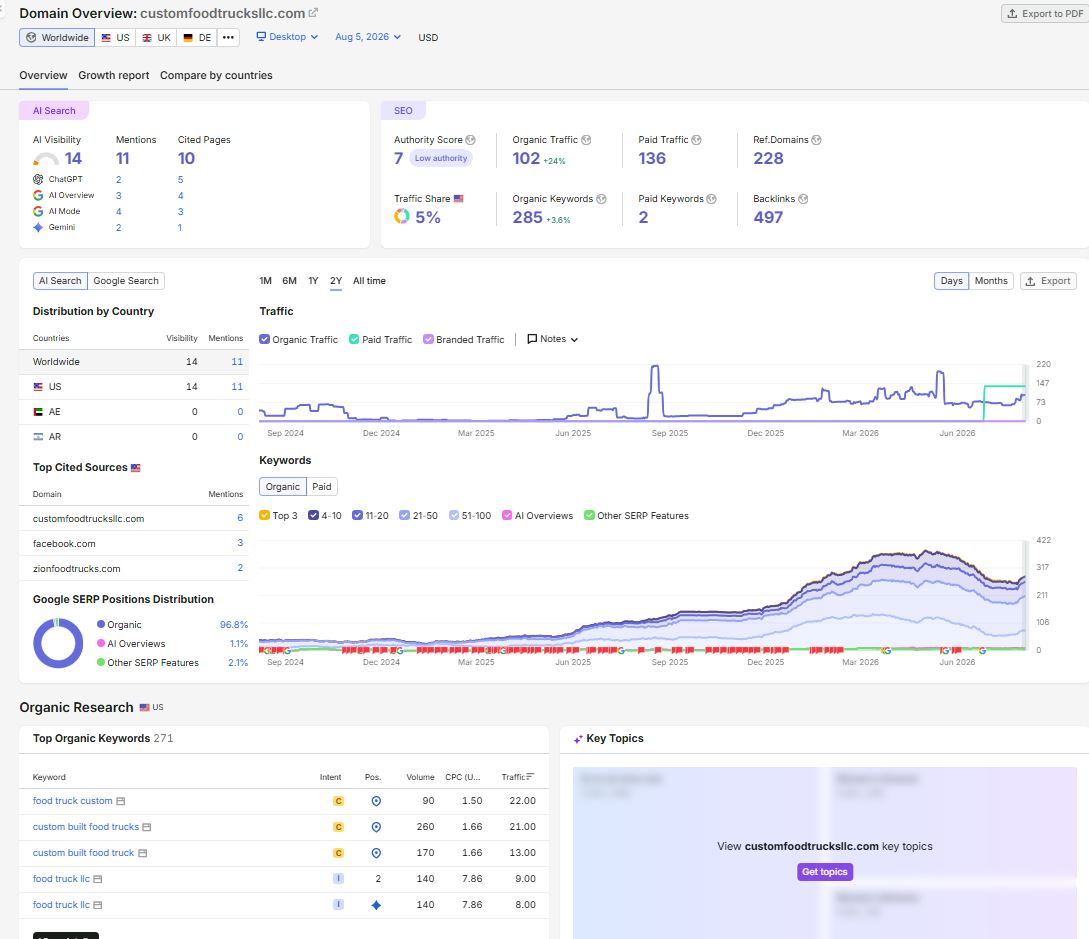
Task: Toggle Organic Traffic checkbox
Action: (264, 339)
